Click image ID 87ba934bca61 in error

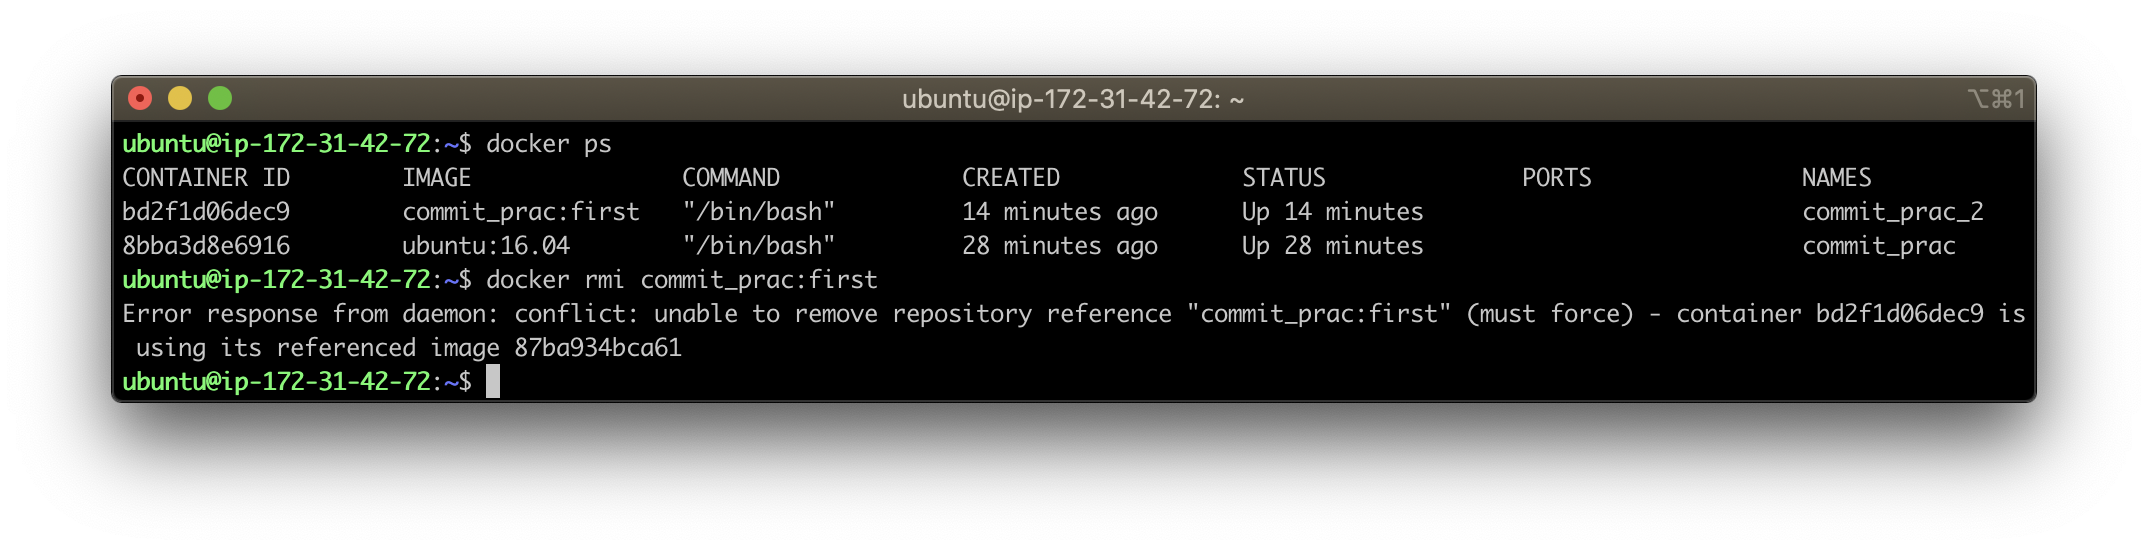598,348
